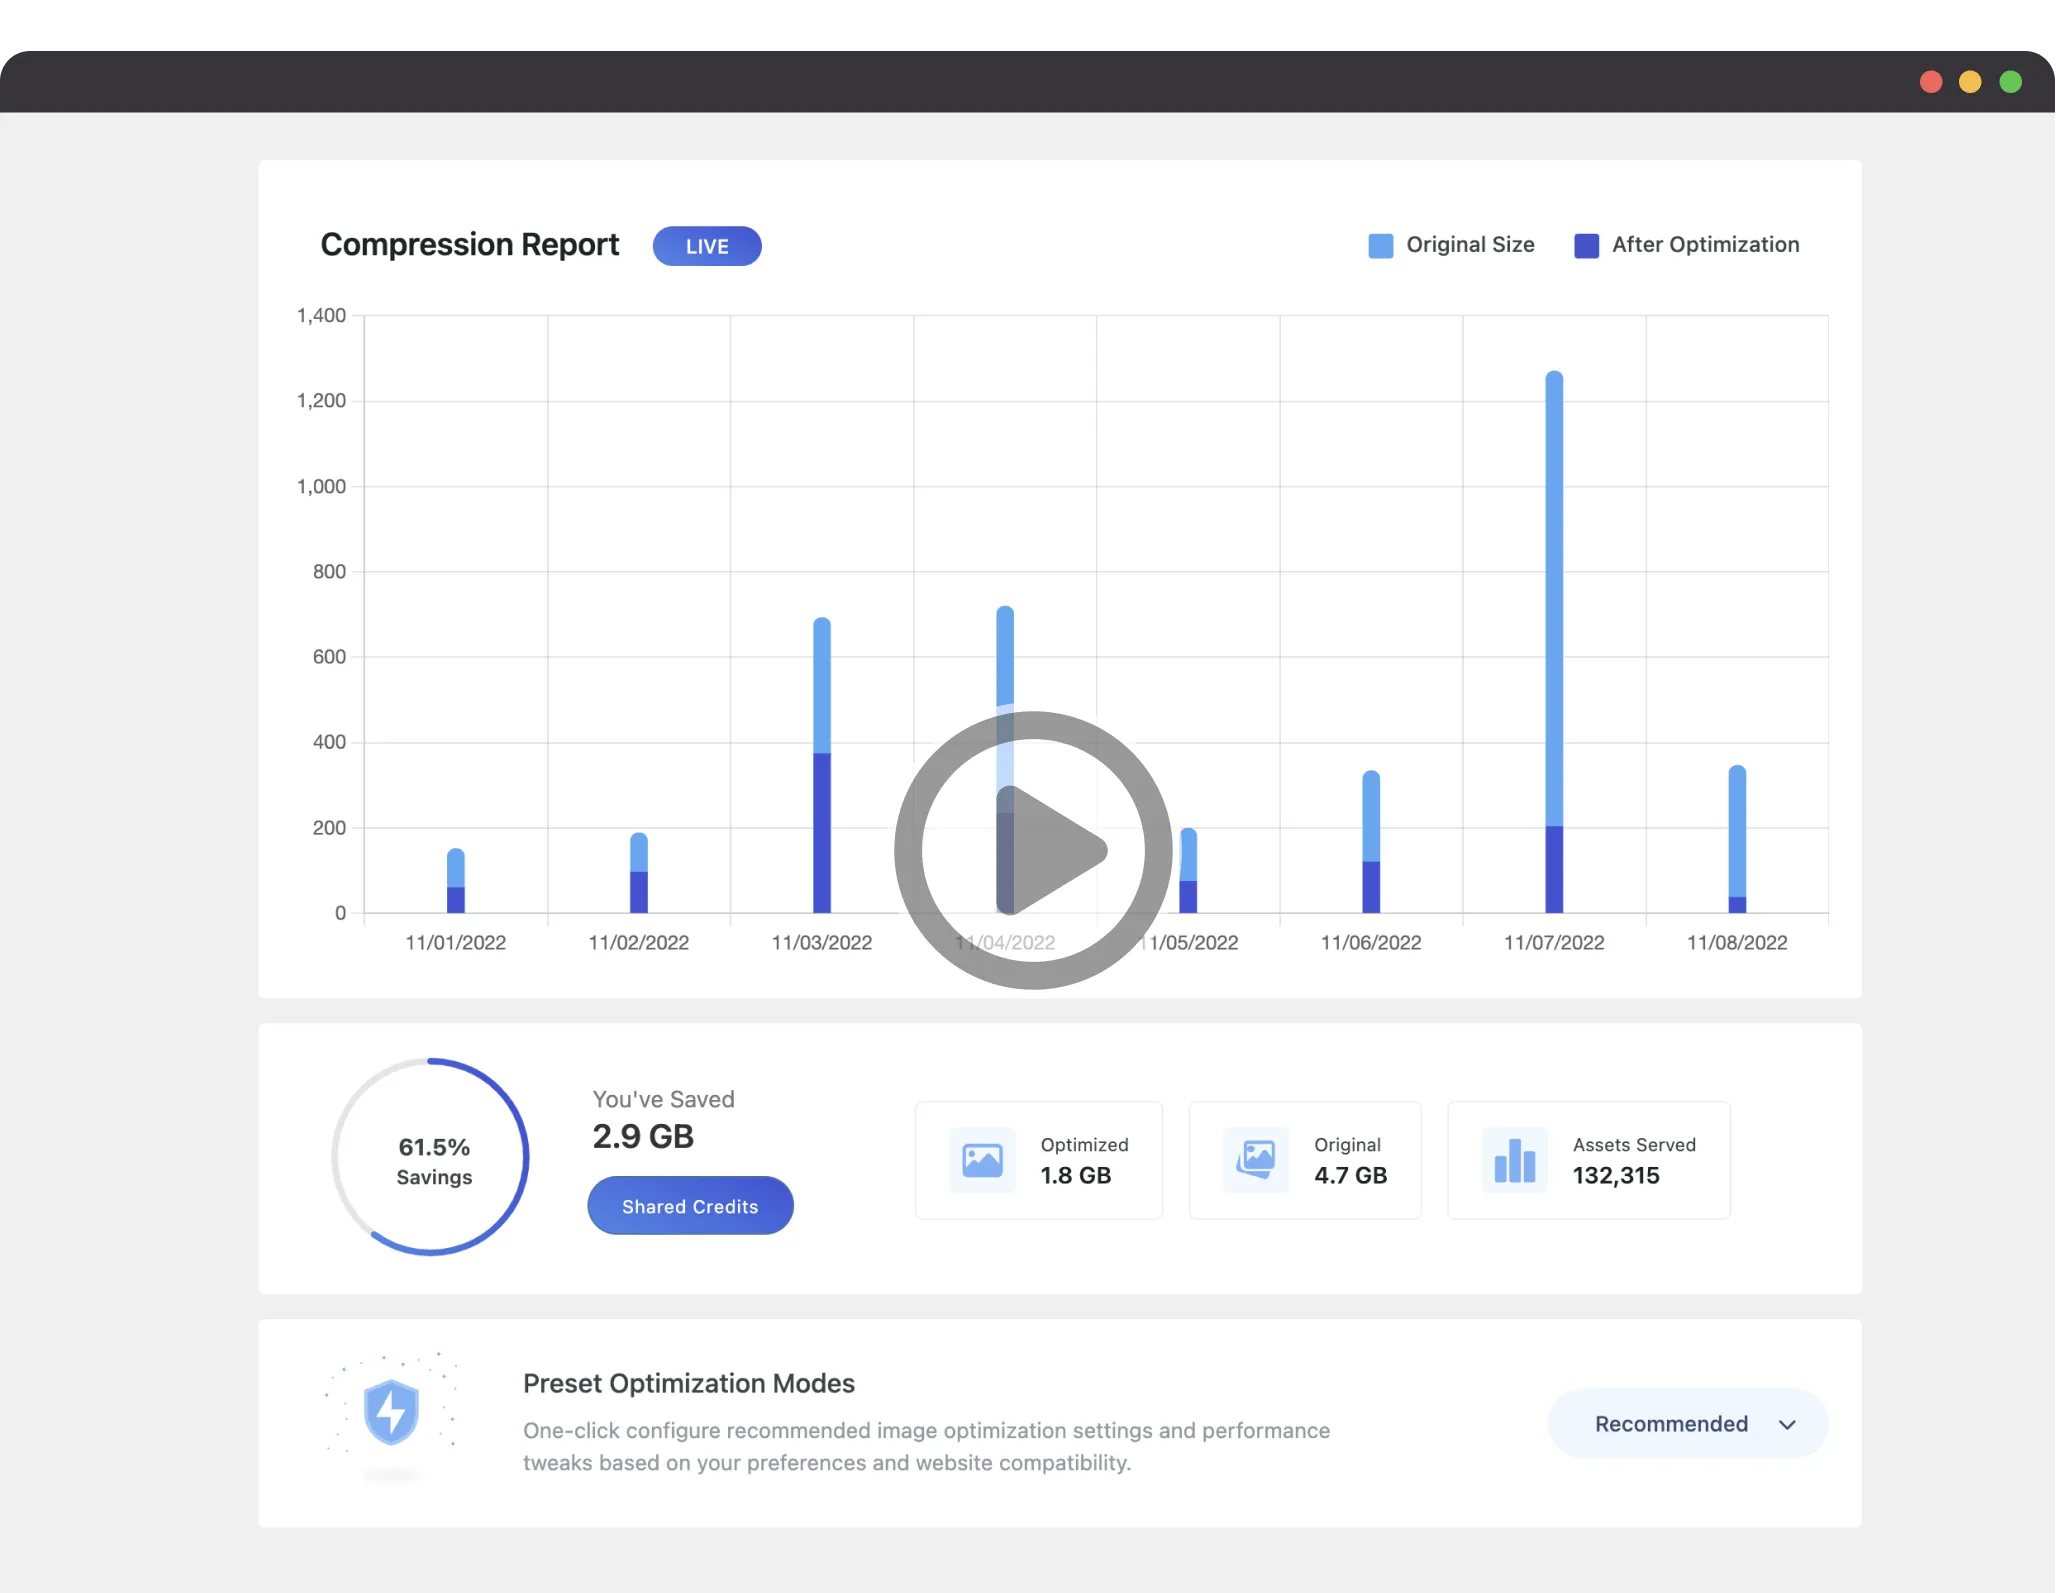The height and width of the screenshot is (1593, 2056).
Task: Click the Original stacked images icon
Action: tap(1256, 1160)
